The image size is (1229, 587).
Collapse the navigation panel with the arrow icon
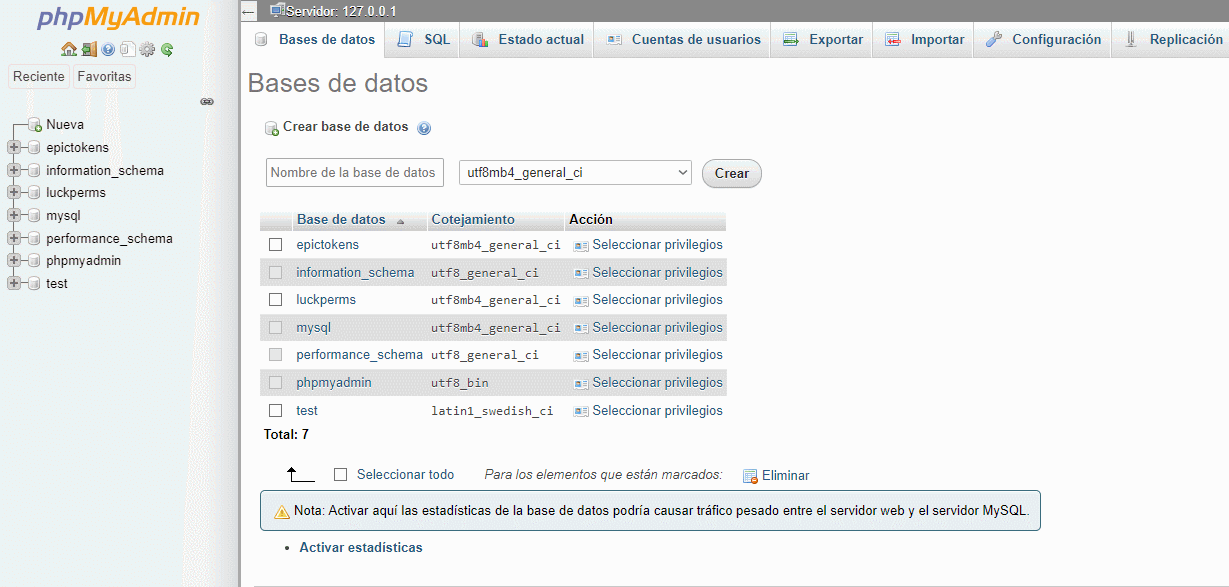(249, 11)
